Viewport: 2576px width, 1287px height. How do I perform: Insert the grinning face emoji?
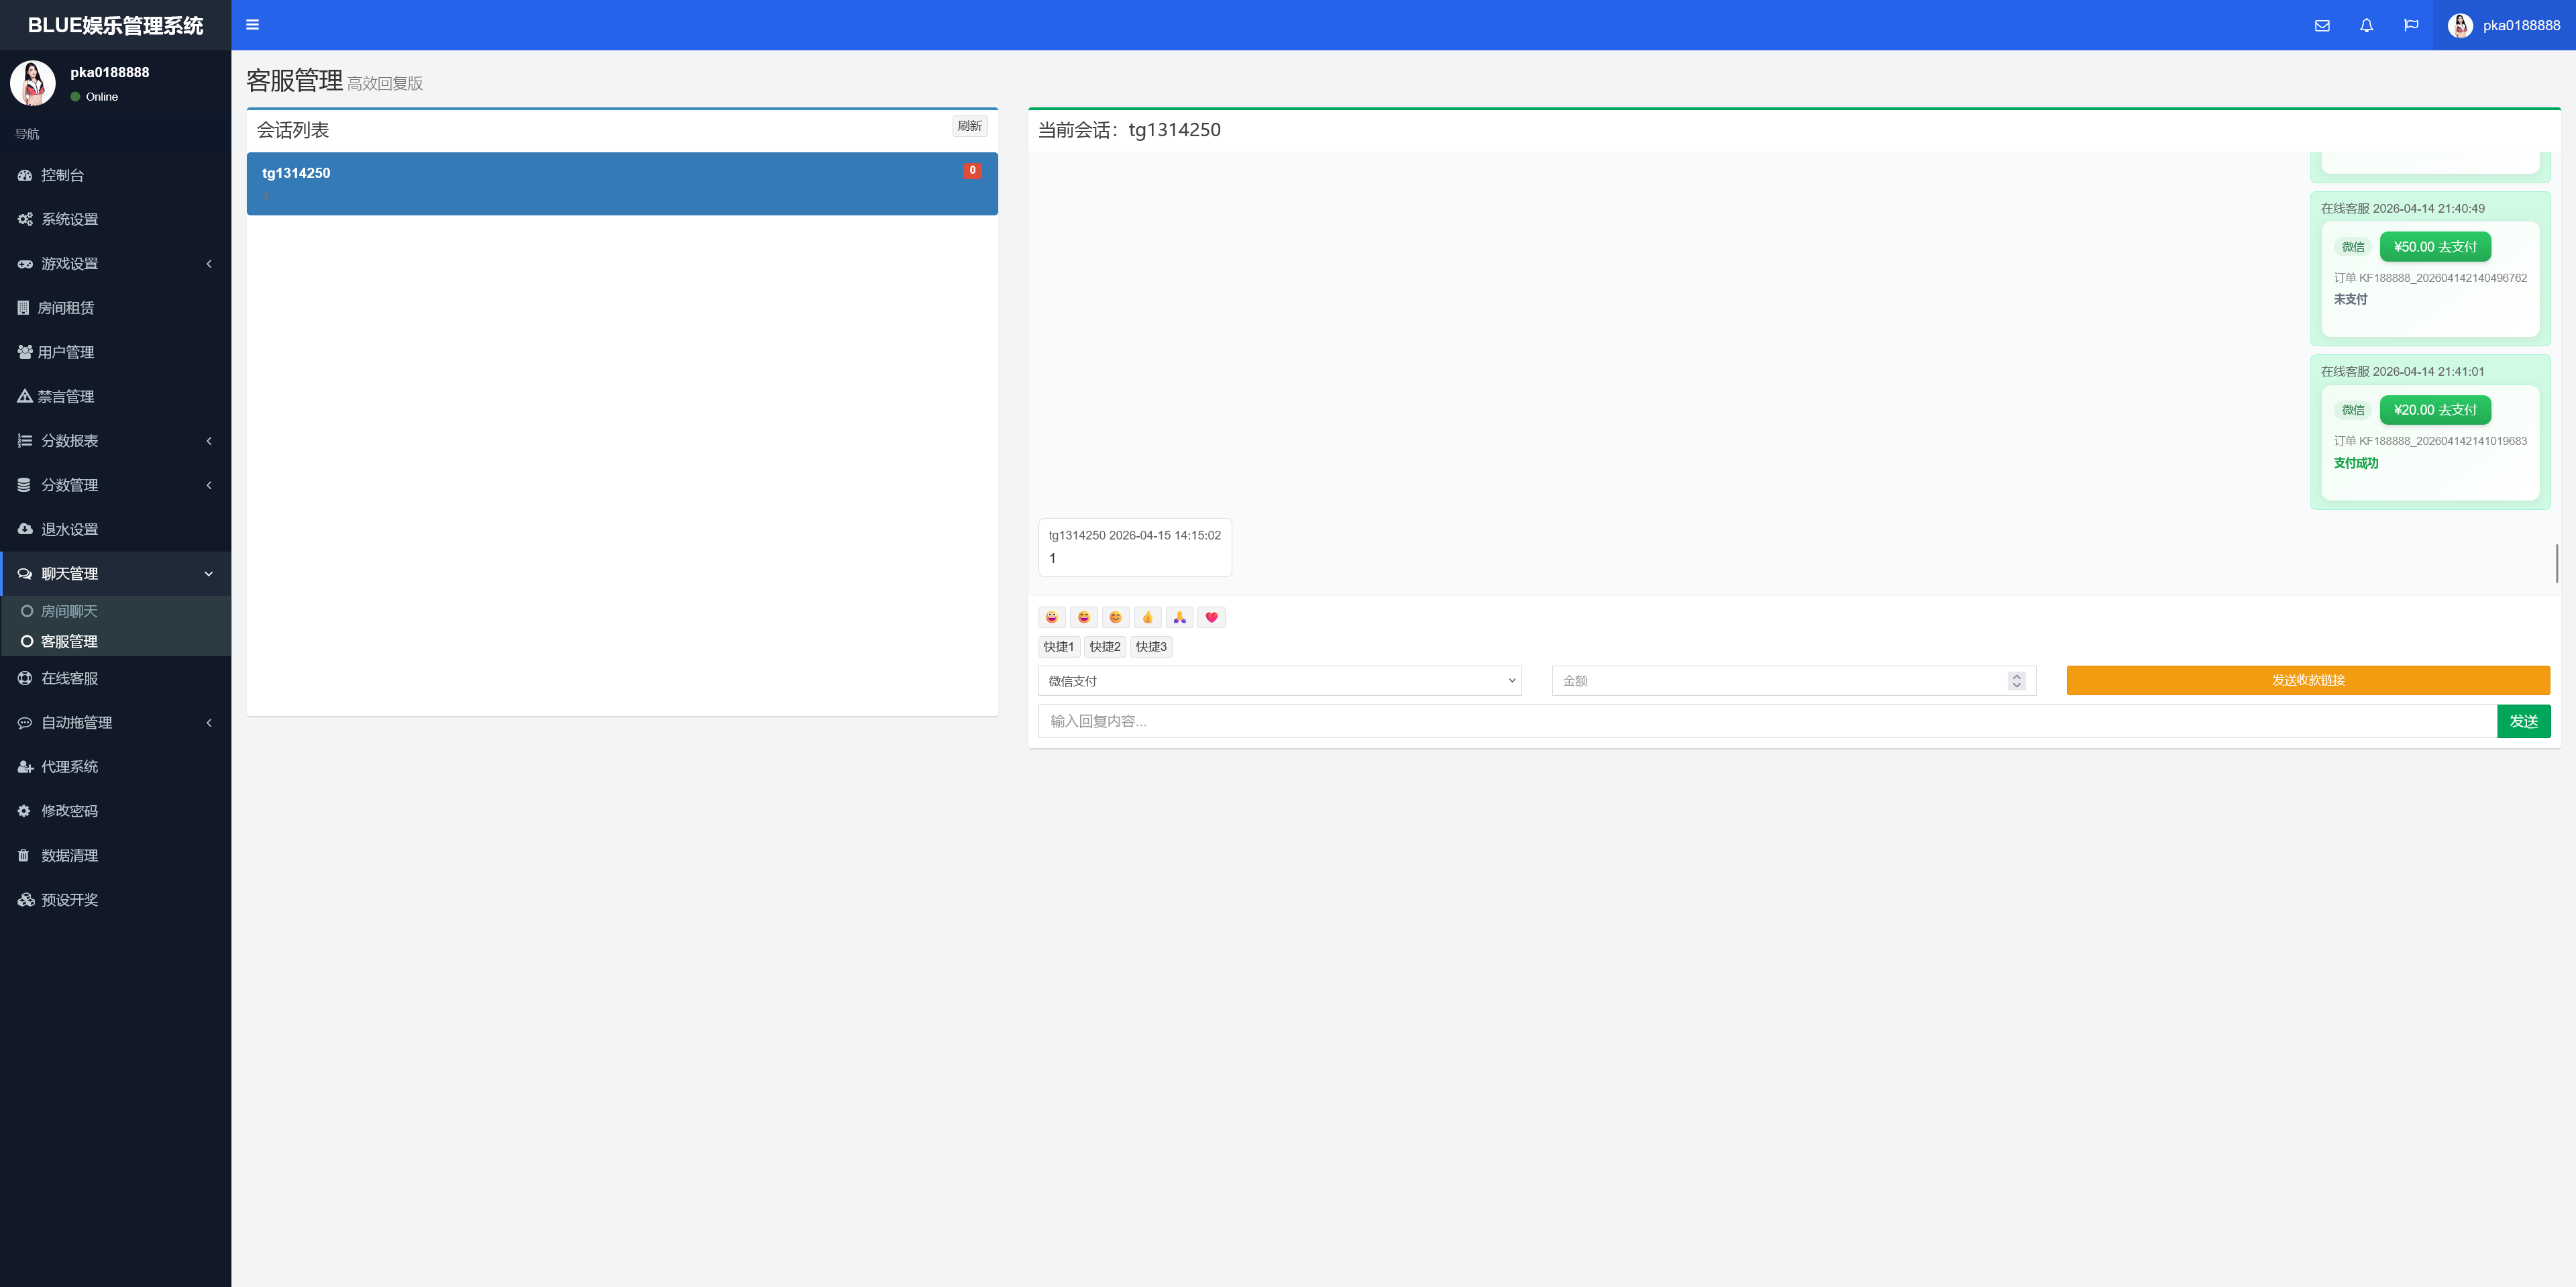1052,617
